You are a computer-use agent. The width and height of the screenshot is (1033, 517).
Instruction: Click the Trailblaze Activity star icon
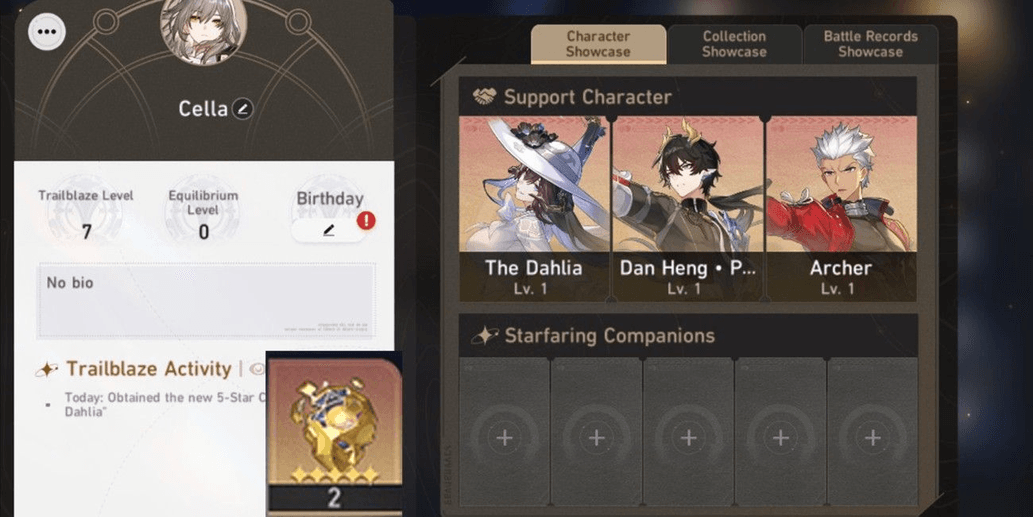click(47, 369)
